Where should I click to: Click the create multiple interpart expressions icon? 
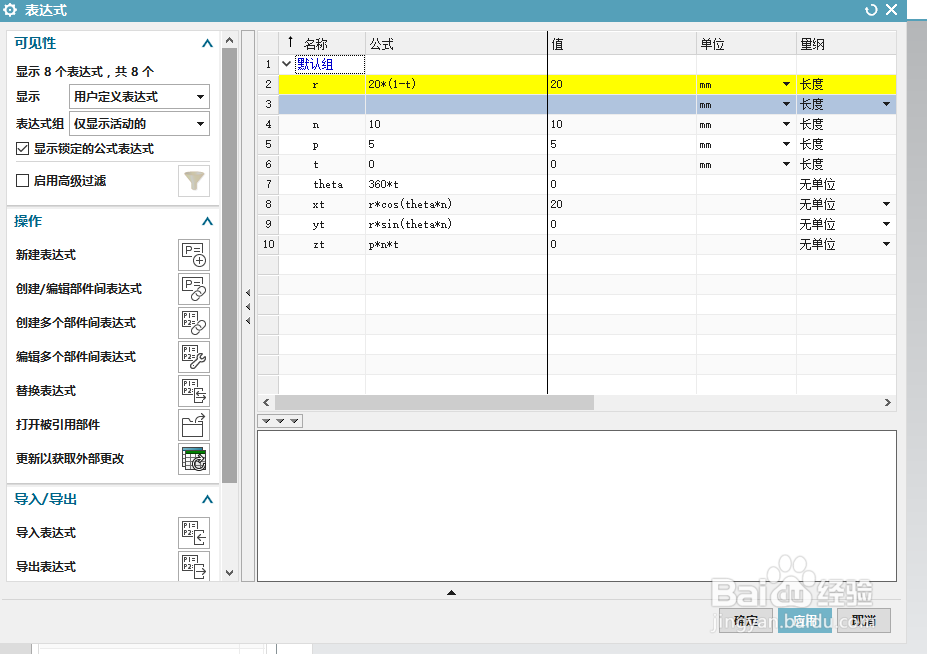click(194, 323)
